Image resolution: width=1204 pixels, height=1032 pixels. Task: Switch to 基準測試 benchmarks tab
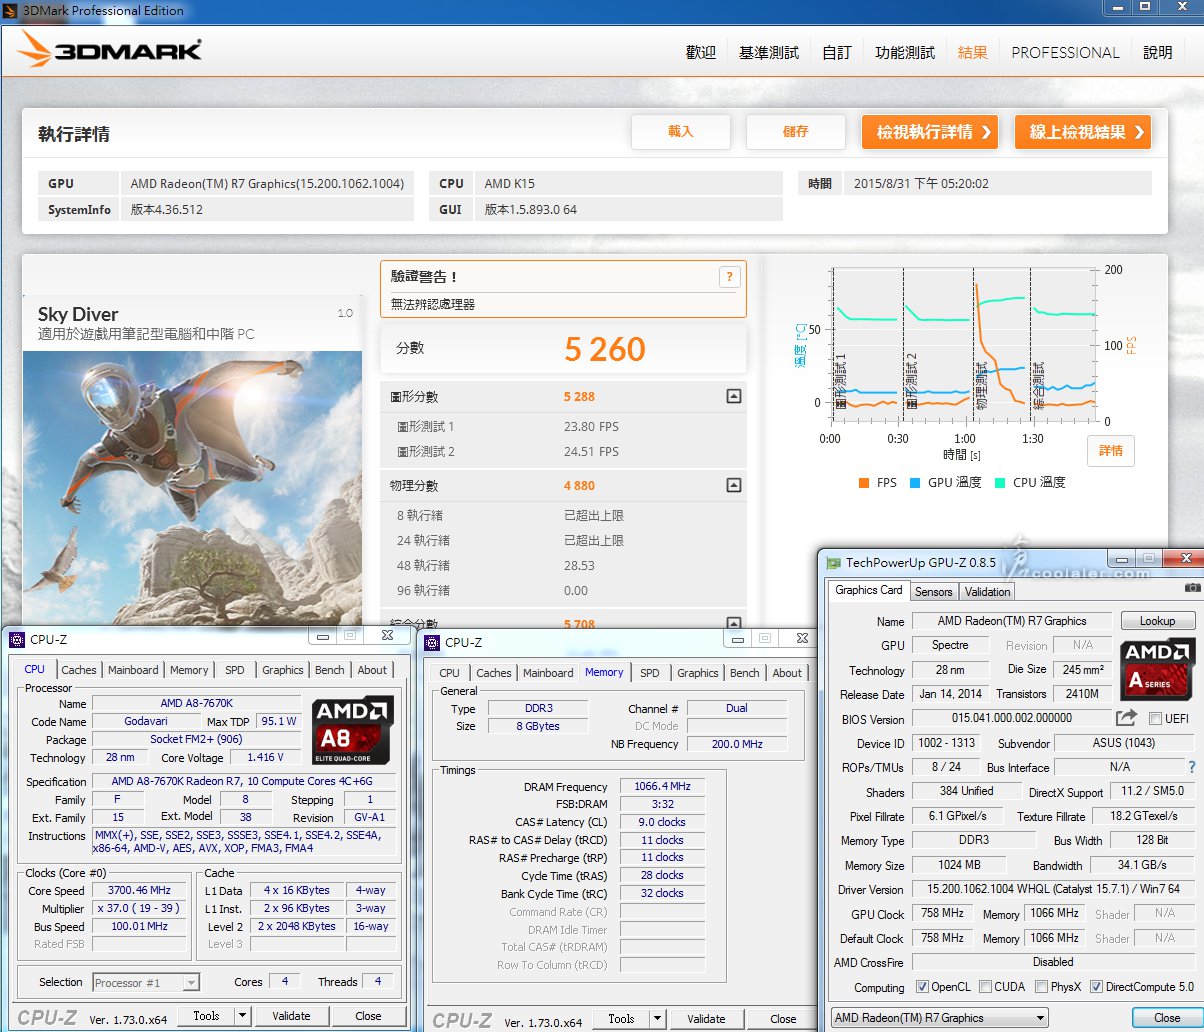[x=769, y=53]
